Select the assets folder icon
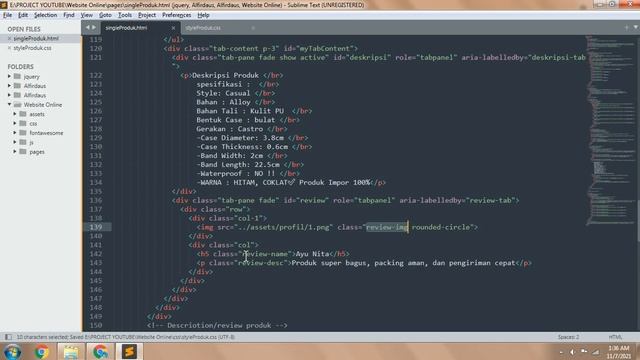Image resolution: width=640 pixels, height=360 pixels. 23,114
